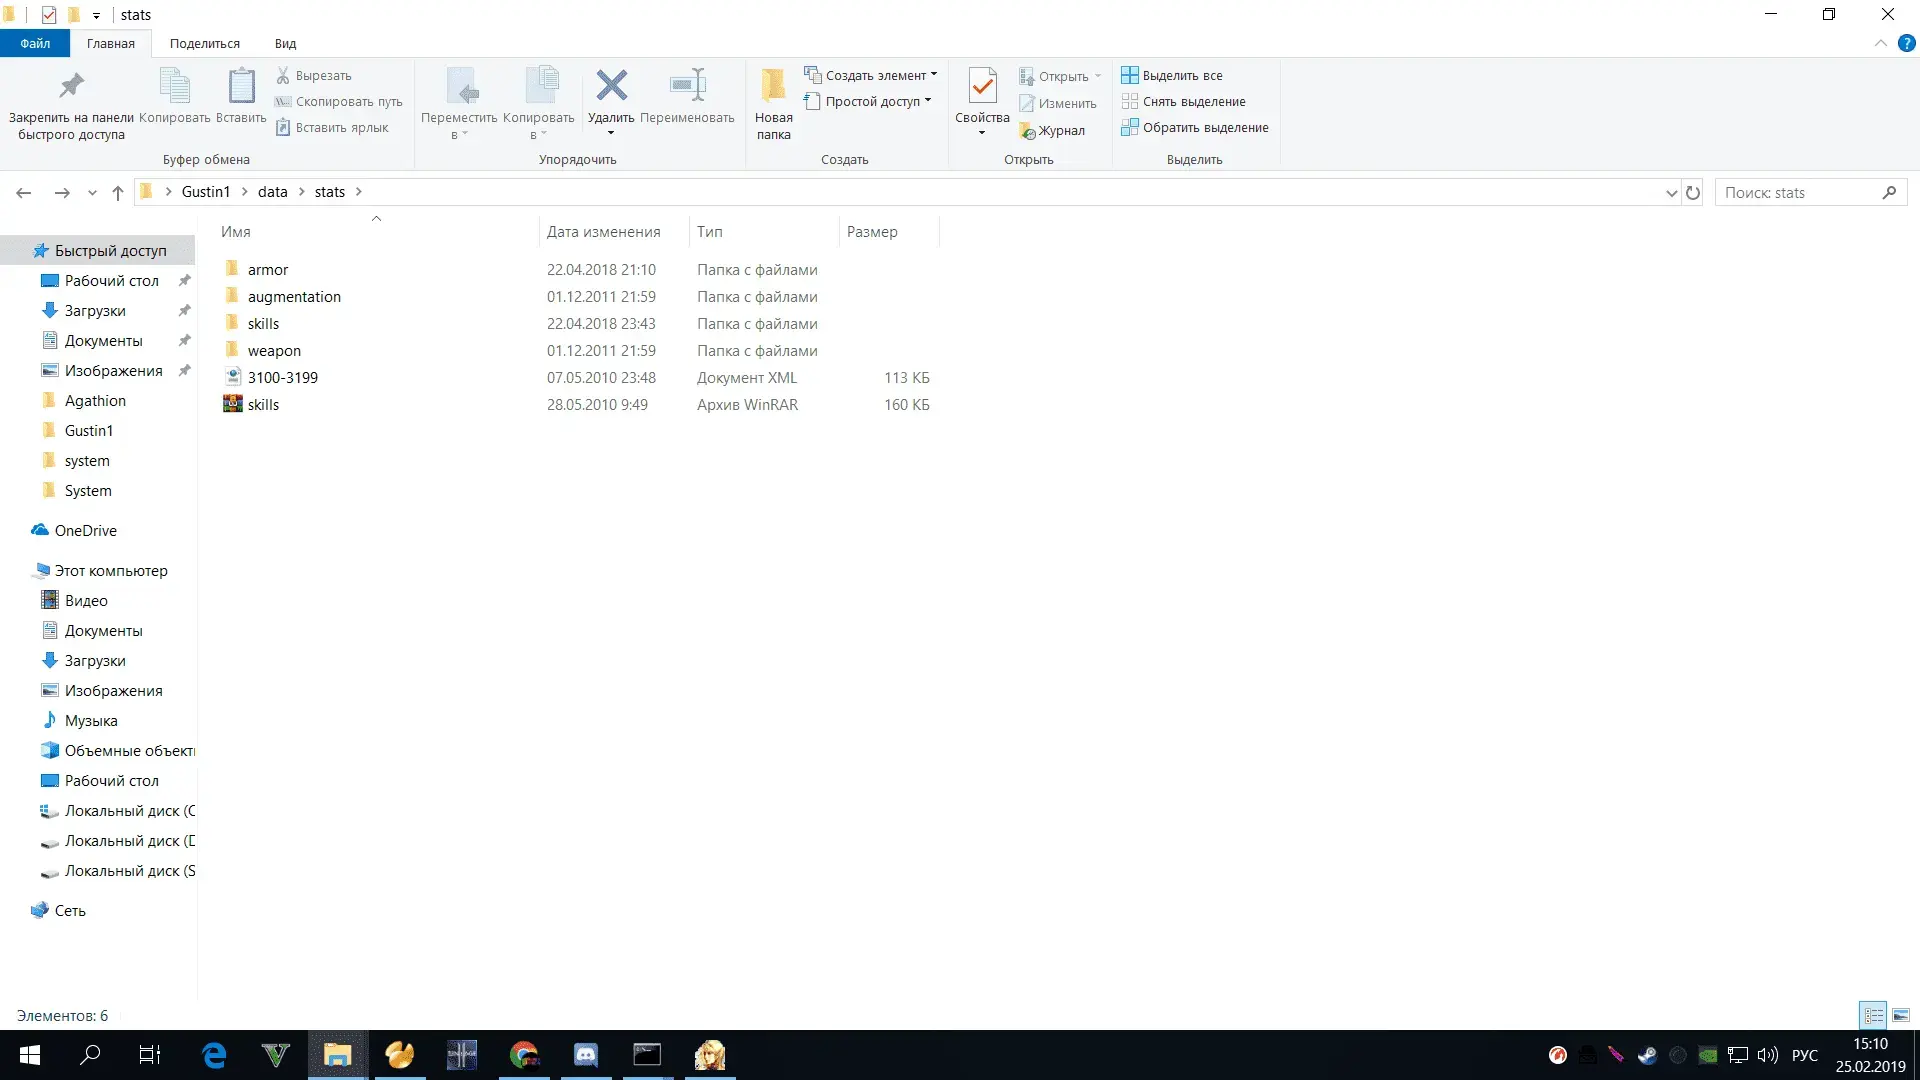Click the volume icon in system tray
The width and height of the screenshot is (1920, 1080).
(1767, 1055)
